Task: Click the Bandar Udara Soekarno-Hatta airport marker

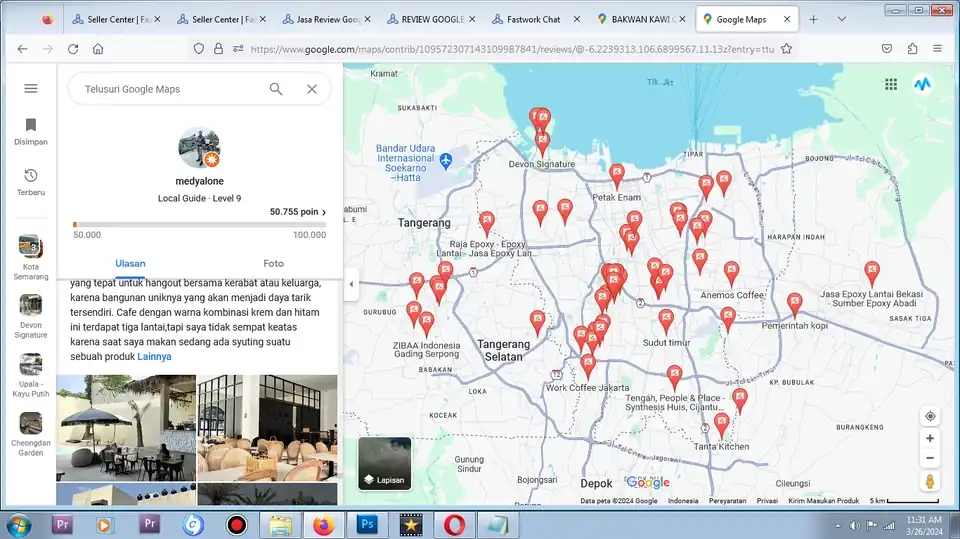Action: pos(446,161)
